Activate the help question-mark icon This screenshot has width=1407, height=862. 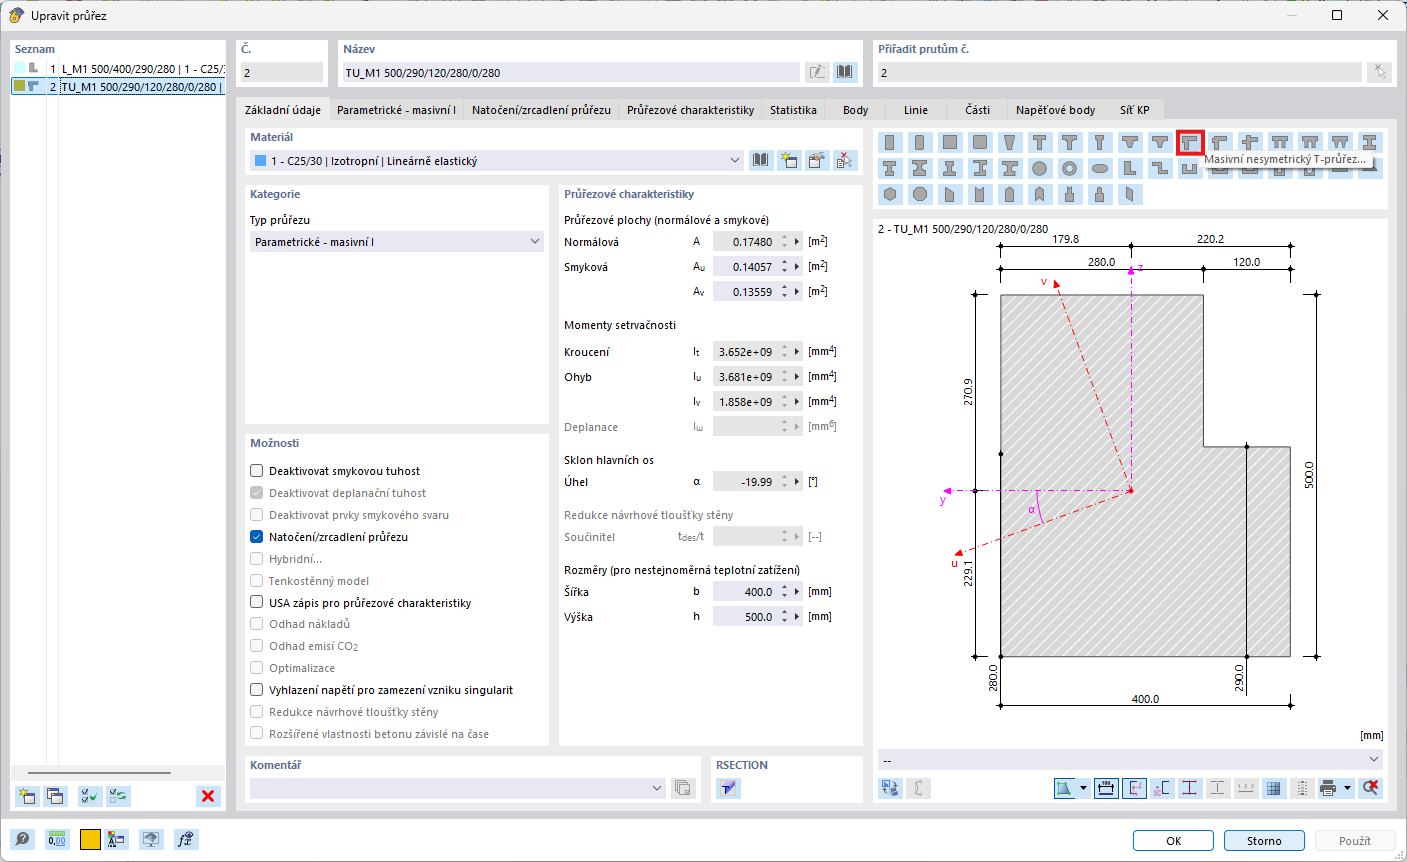coord(22,839)
